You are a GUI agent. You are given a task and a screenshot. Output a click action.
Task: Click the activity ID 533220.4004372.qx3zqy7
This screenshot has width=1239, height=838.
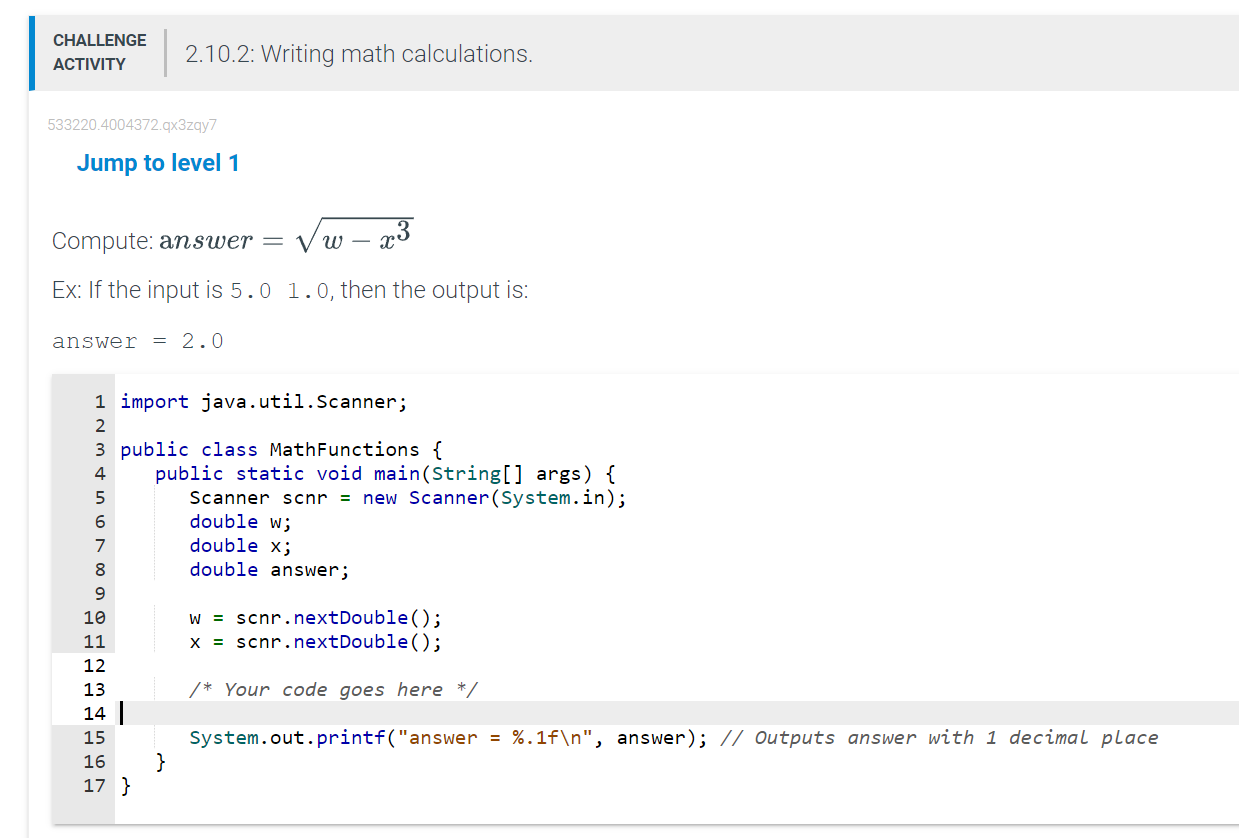click(133, 125)
